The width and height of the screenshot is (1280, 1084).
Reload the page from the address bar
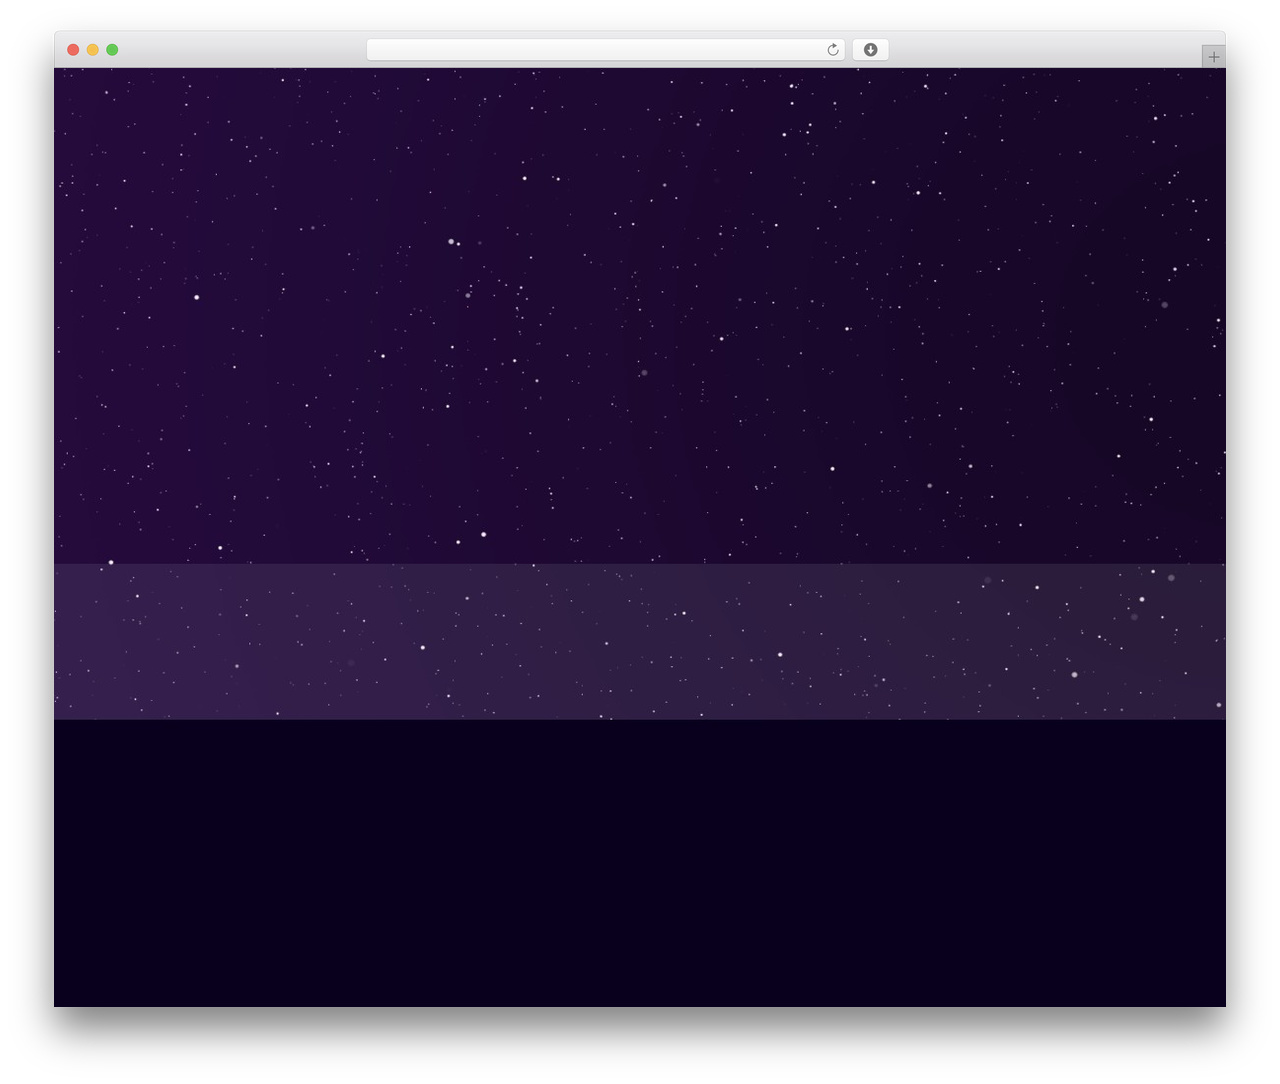832,50
